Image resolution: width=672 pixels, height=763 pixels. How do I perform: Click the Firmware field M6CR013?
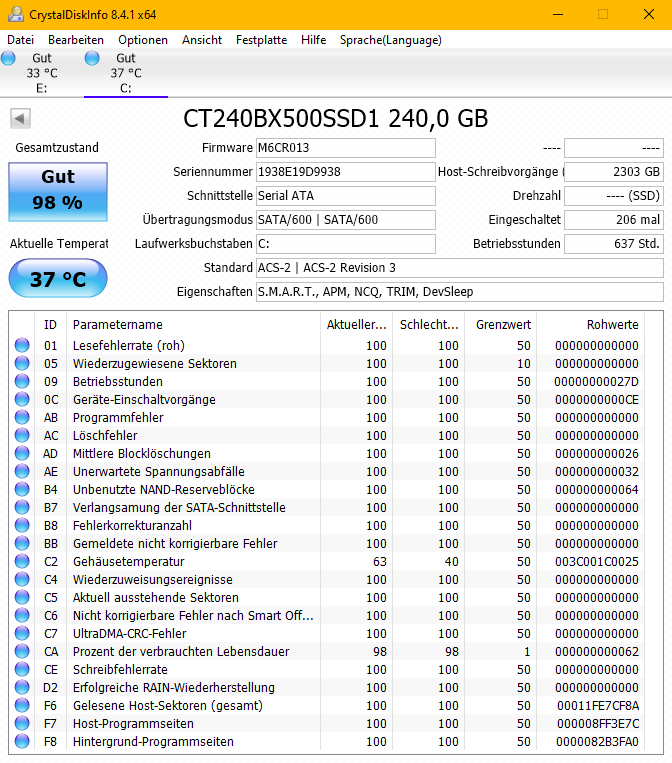(x=345, y=148)
